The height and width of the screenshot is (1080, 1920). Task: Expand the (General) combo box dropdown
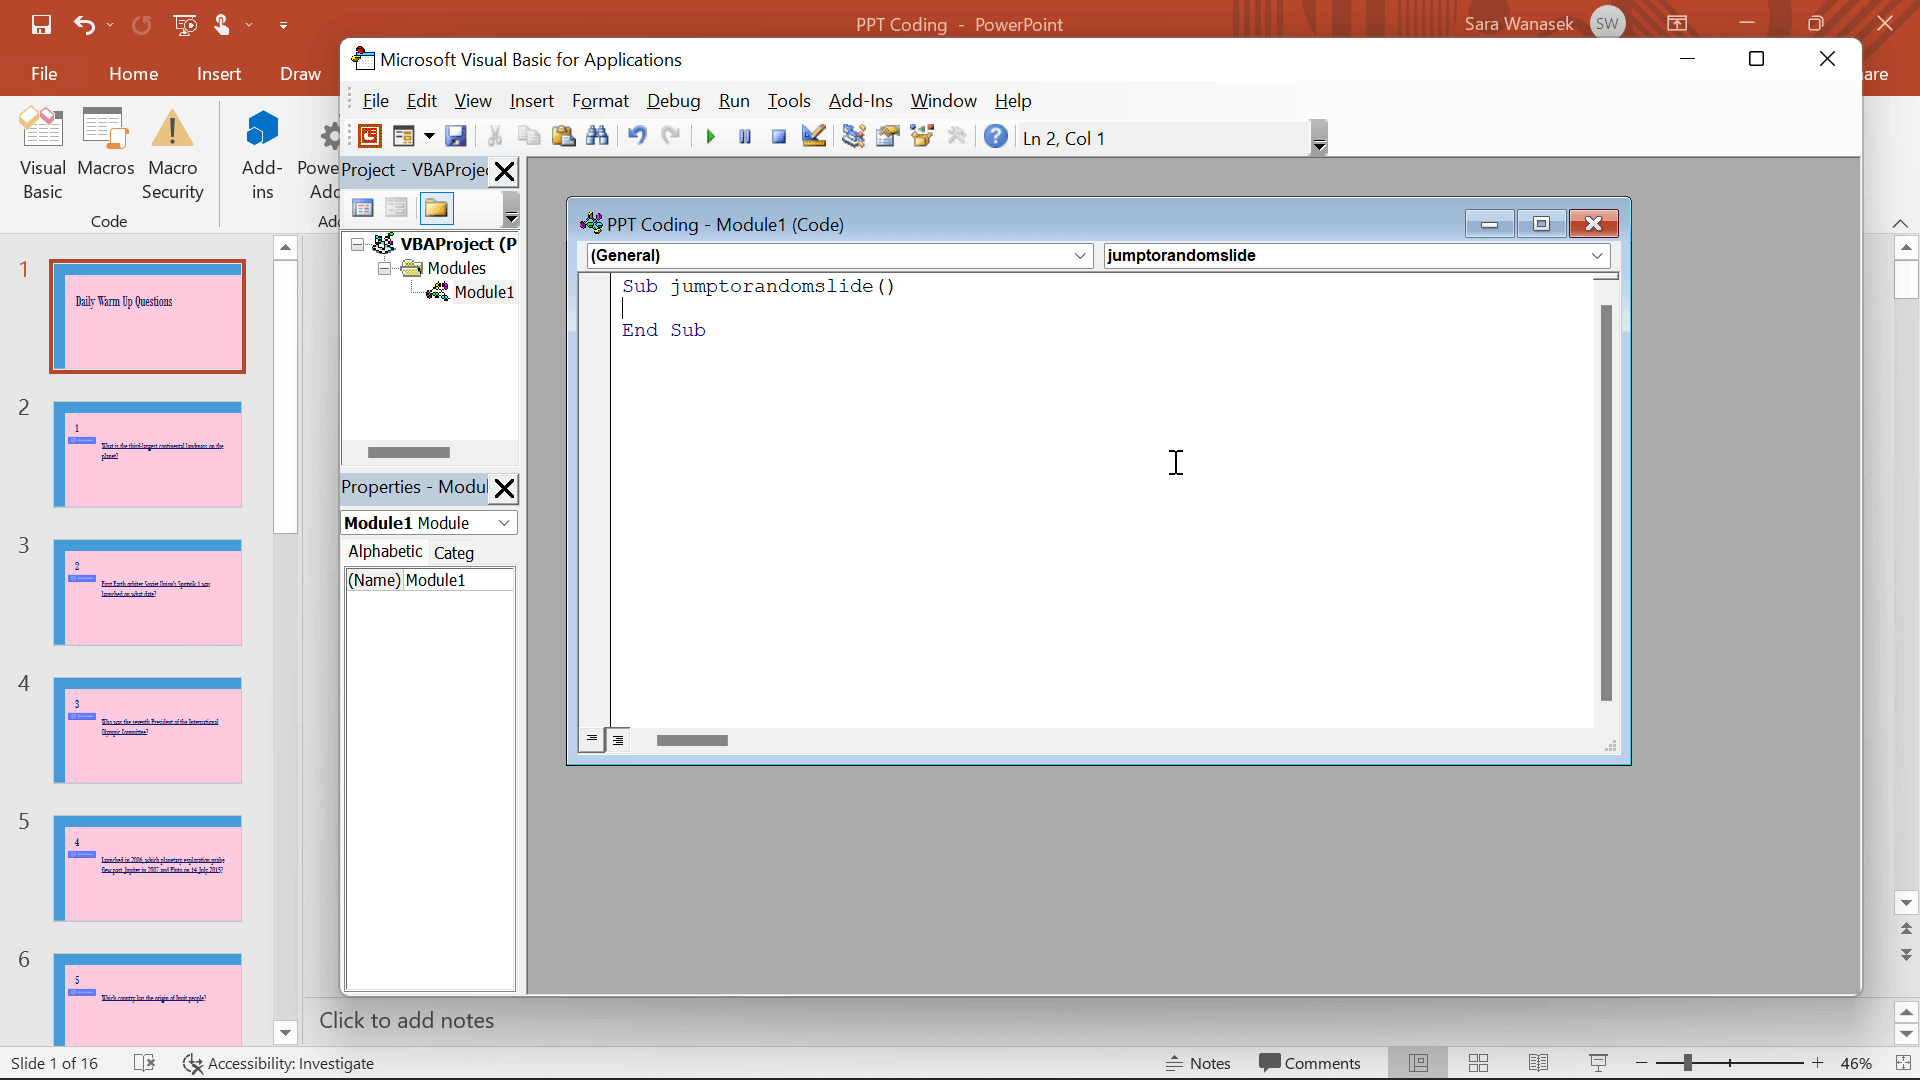tap(1080, 256)
